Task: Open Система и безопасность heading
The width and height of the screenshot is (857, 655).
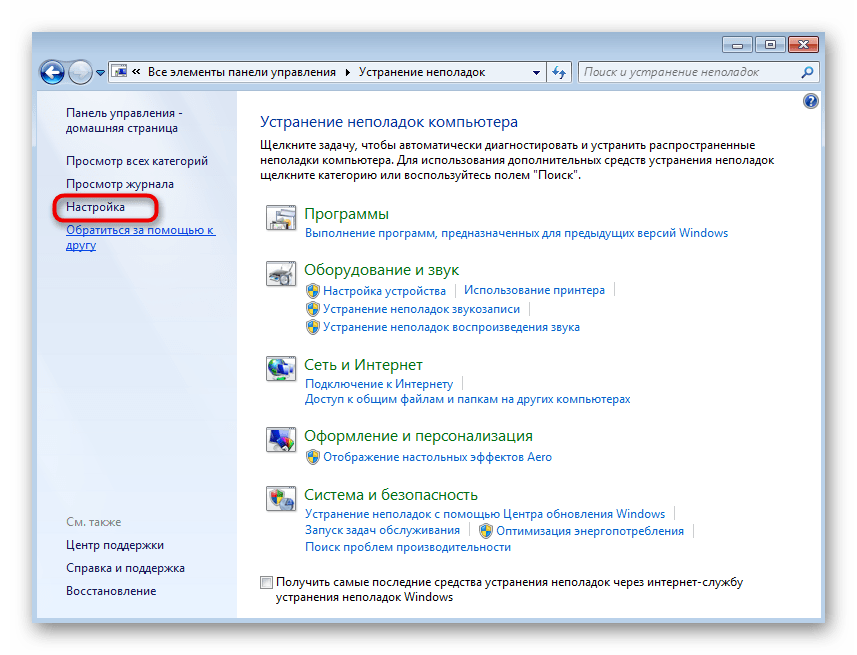Action: click(x=391, y=495)
